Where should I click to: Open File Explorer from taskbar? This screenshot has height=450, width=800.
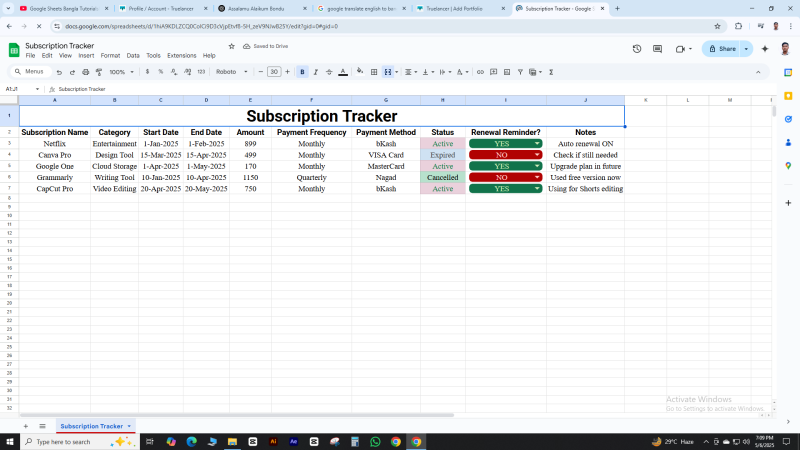[x=232, y=442]
